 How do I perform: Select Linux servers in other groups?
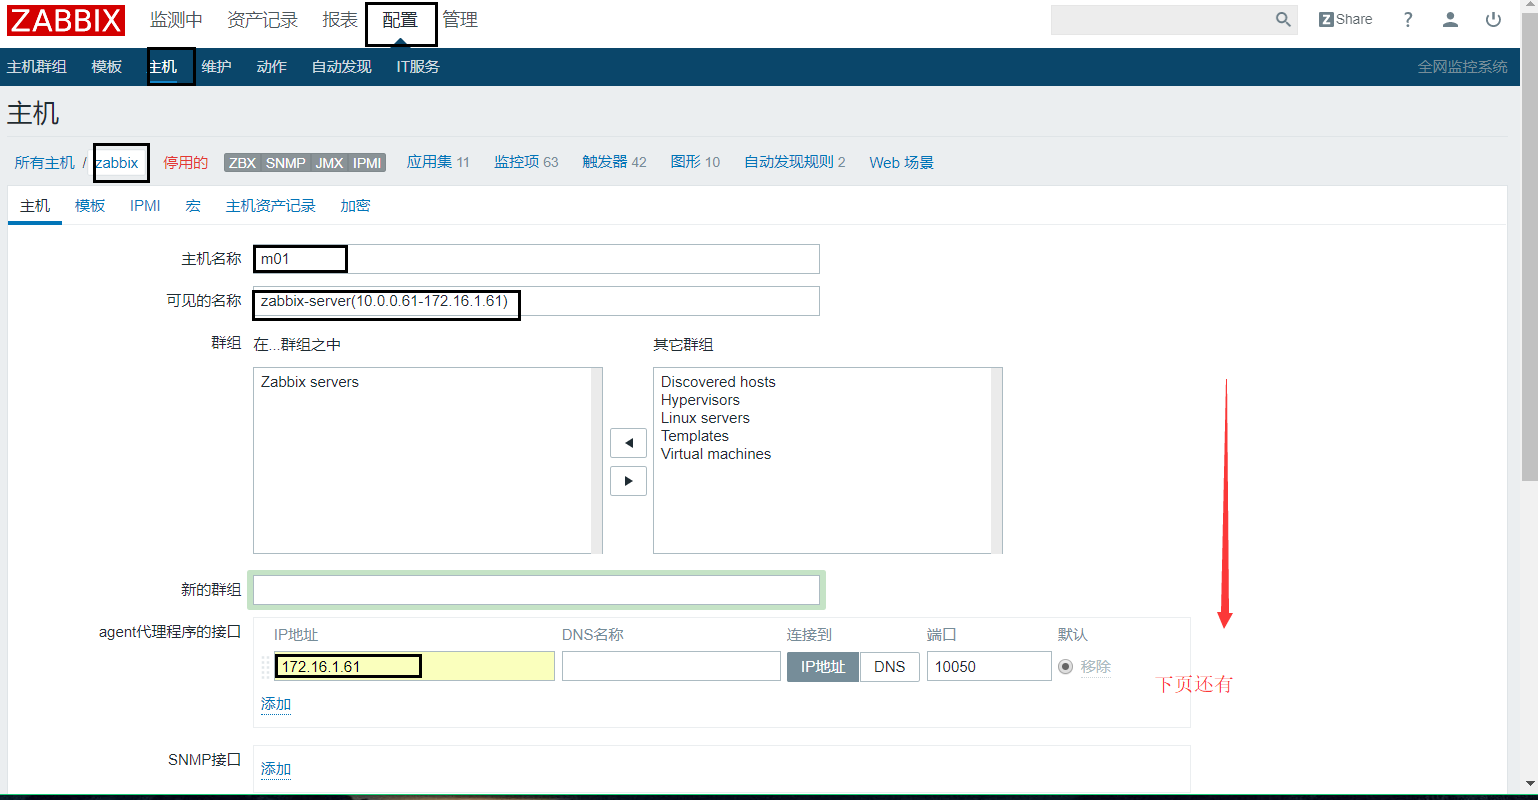[705, 418]
